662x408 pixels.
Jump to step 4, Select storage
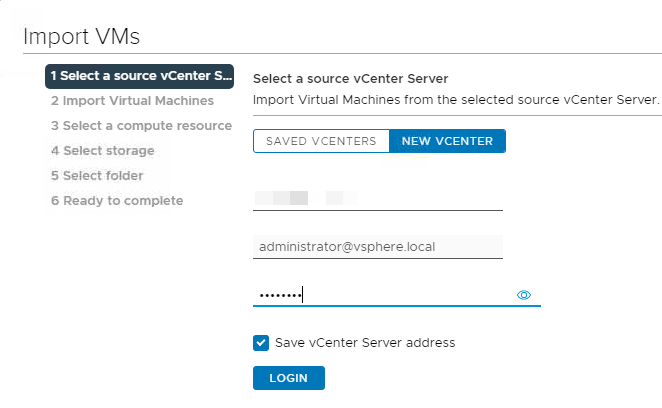point(103,151)
